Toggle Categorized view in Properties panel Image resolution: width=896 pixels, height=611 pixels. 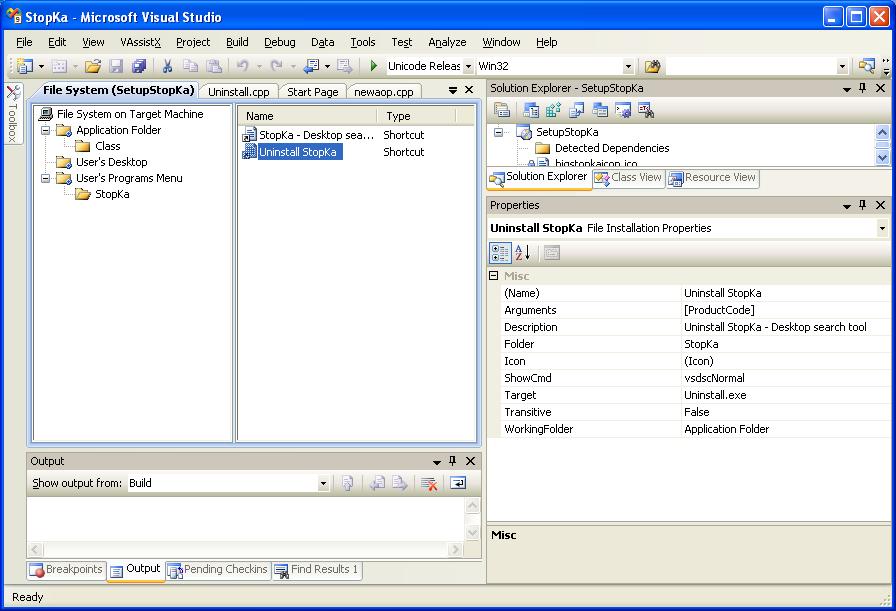(x=501, y=253)
